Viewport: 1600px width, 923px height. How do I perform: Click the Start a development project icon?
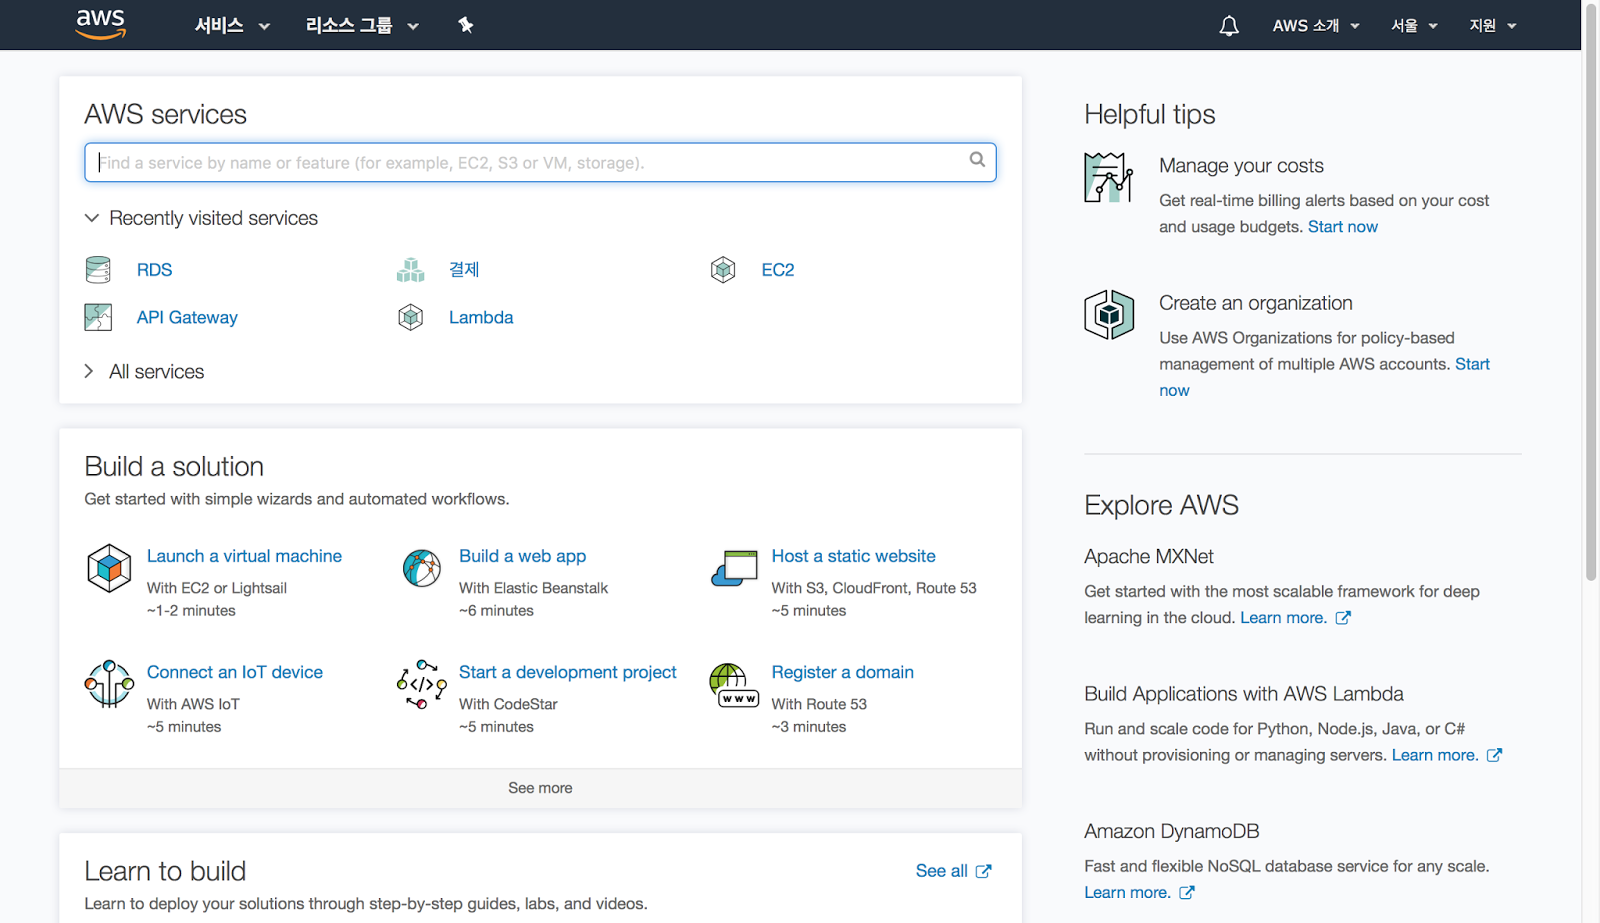[x=422, y=684]
